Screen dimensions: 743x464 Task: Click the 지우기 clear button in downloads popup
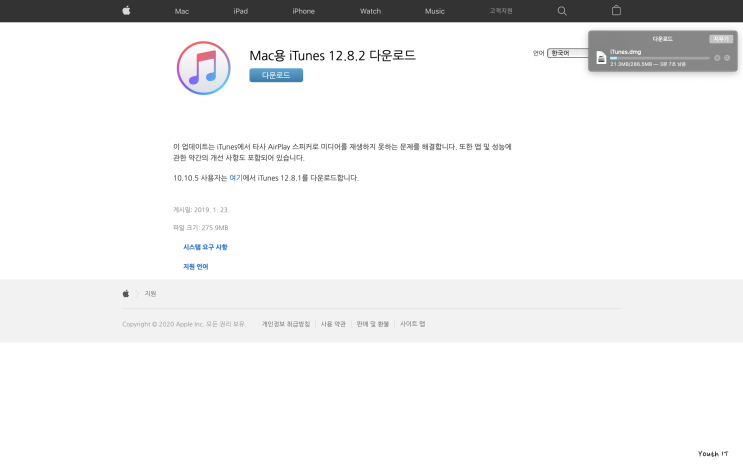[721, 39]
